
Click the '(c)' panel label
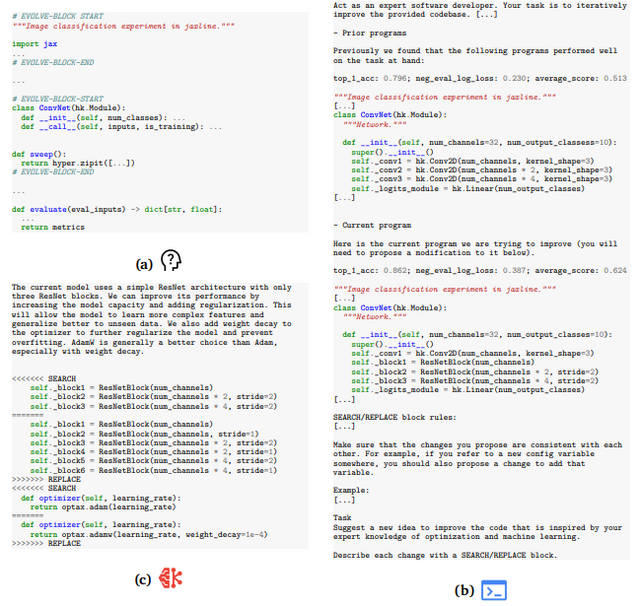143,579
